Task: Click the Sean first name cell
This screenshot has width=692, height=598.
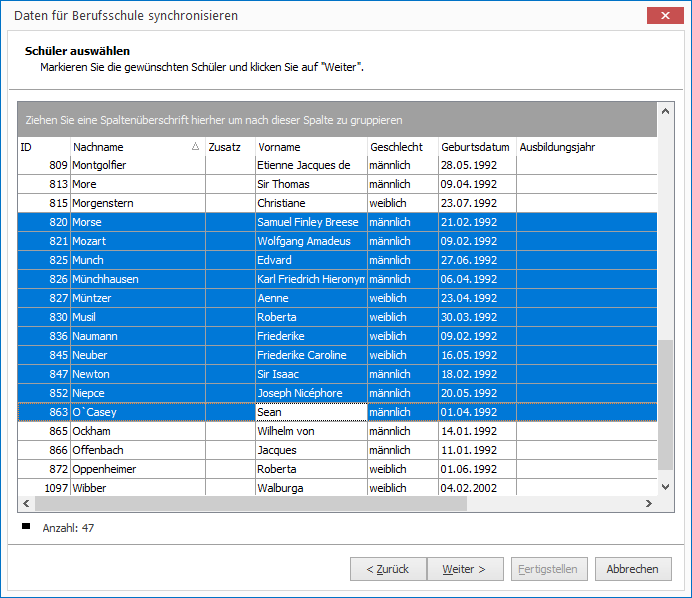Action: (311, 412)
